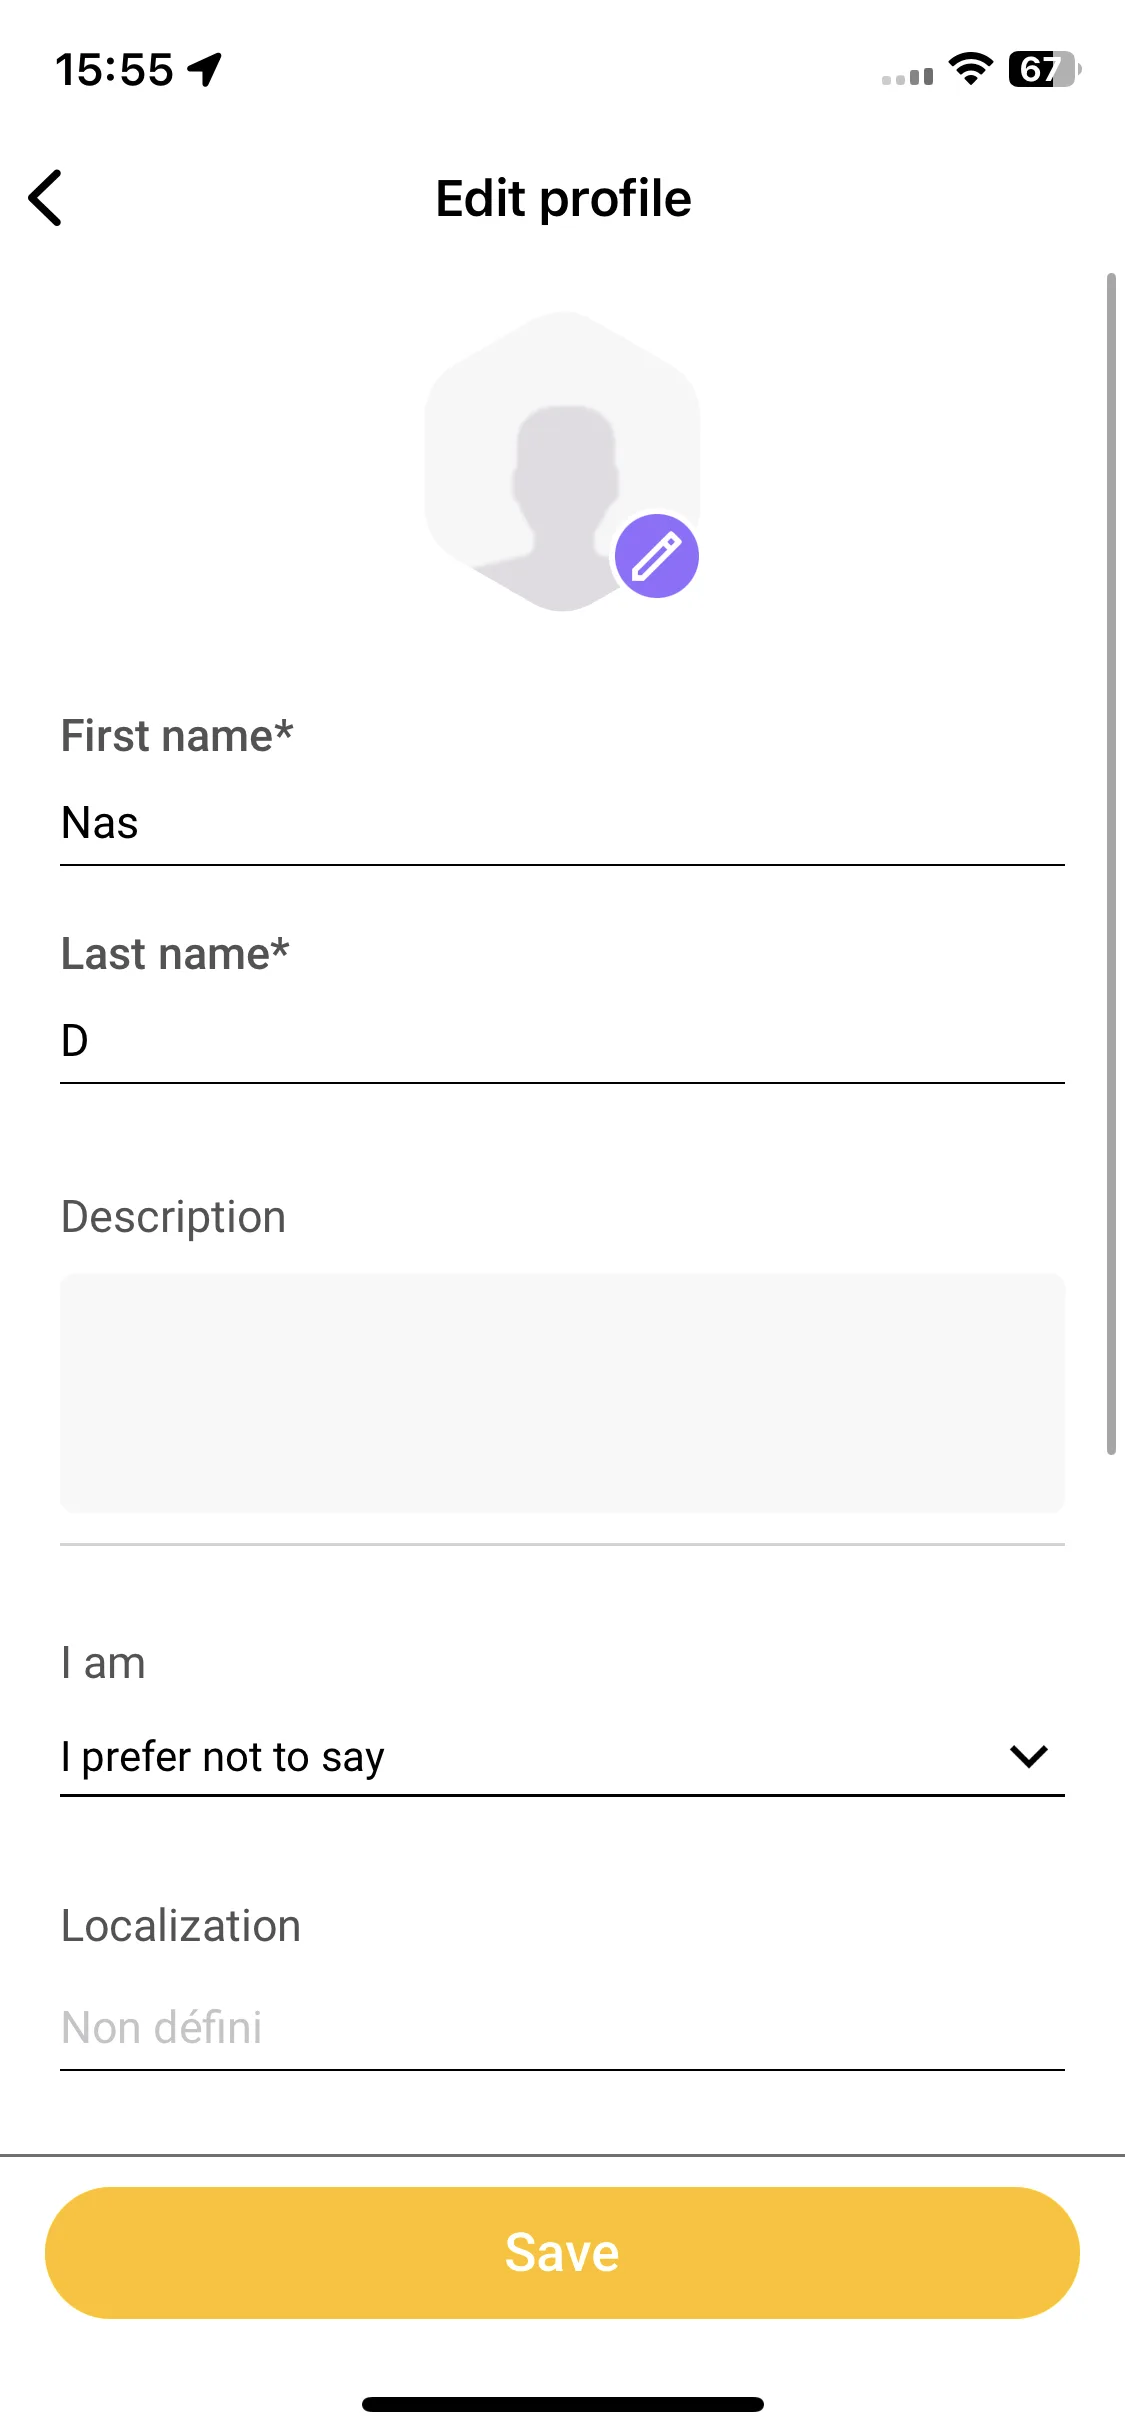This screenshot has height=2436, width=1125.
Task: Tap the clock time 15:55
Action: [x=114, y=70]
